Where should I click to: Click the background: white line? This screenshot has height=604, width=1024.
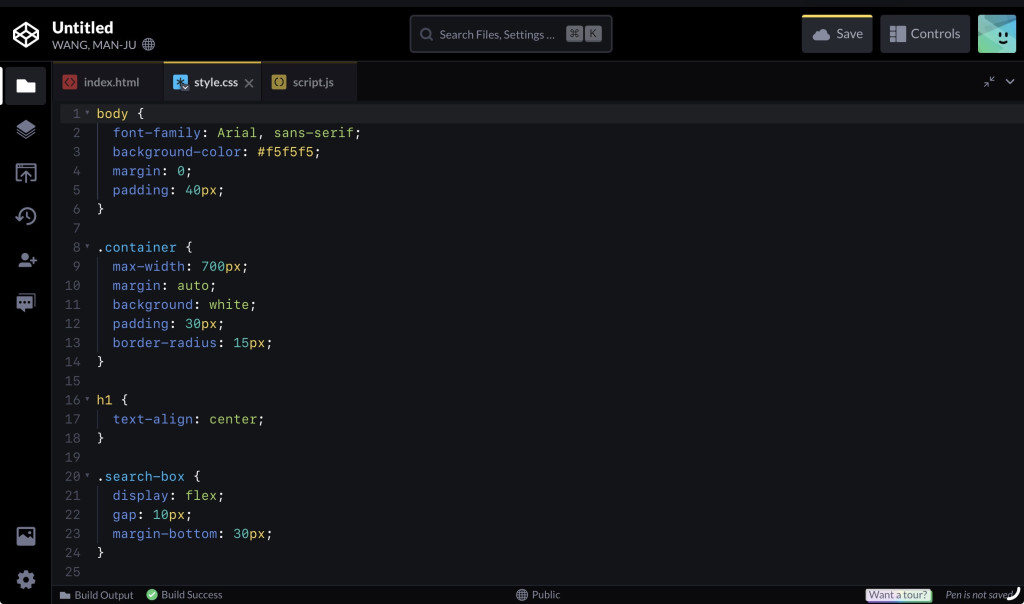pos(184,304)
